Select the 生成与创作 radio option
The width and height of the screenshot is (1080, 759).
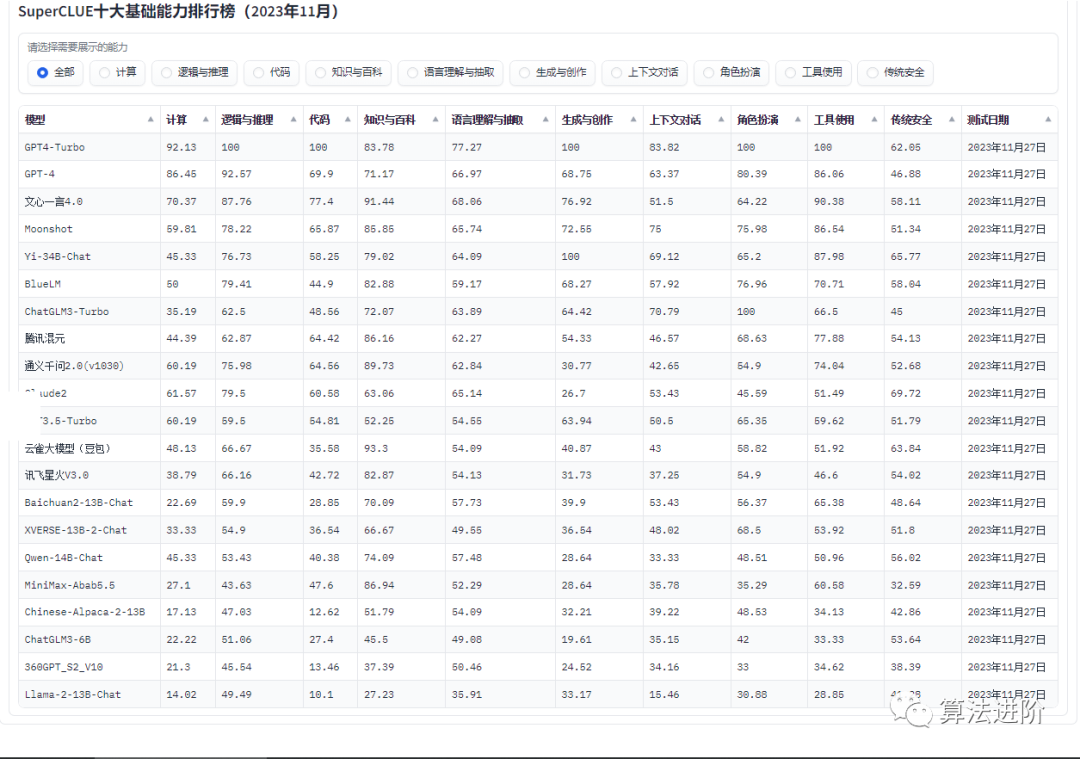pyautogui.click(x=552, y=72)
